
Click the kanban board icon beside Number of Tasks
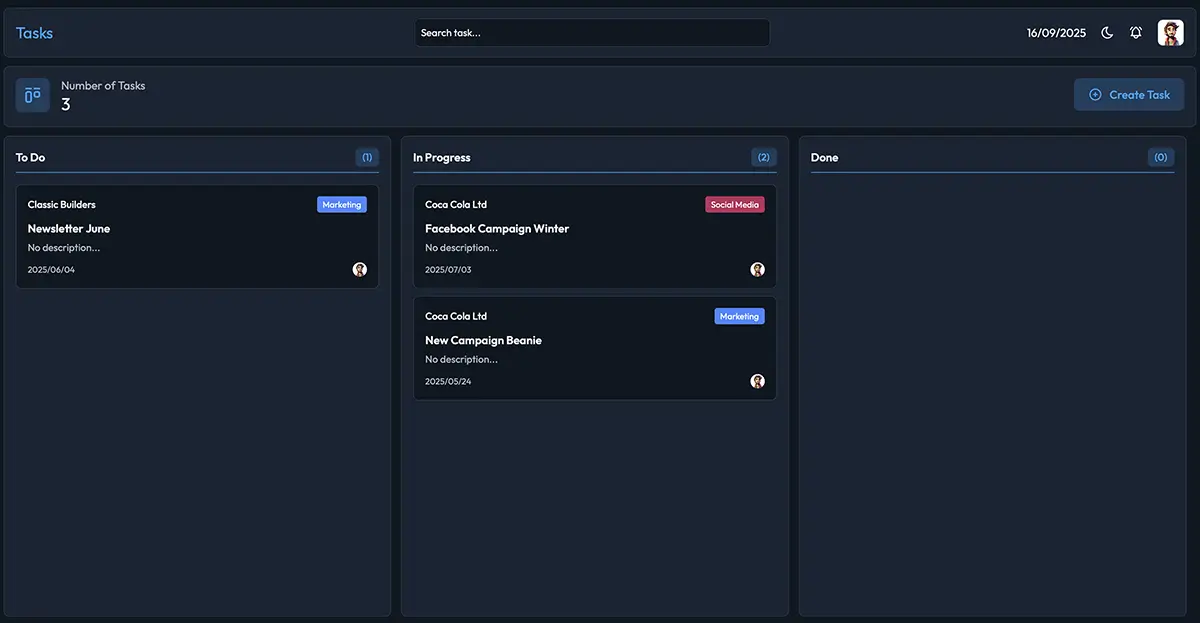(33, 95)
